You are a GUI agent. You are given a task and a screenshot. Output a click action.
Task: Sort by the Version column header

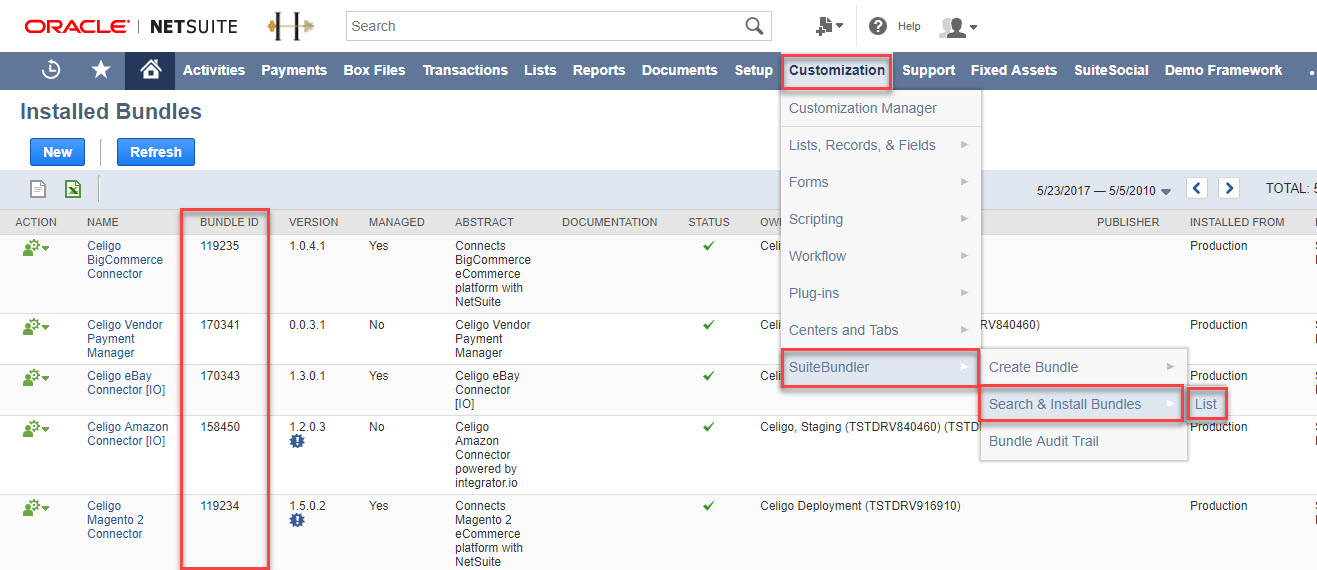point(314,222)
